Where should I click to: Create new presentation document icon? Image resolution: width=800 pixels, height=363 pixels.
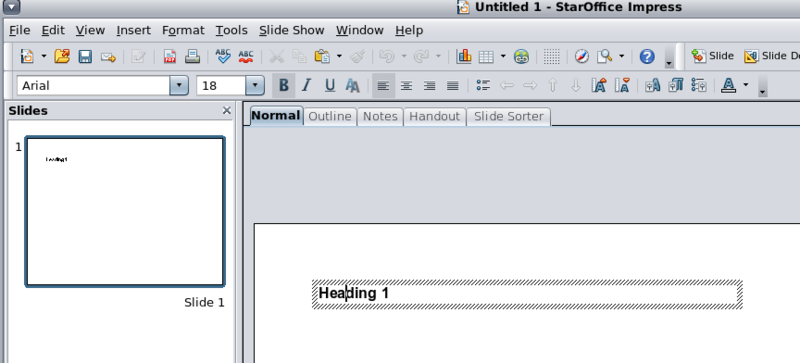point(27,56)
